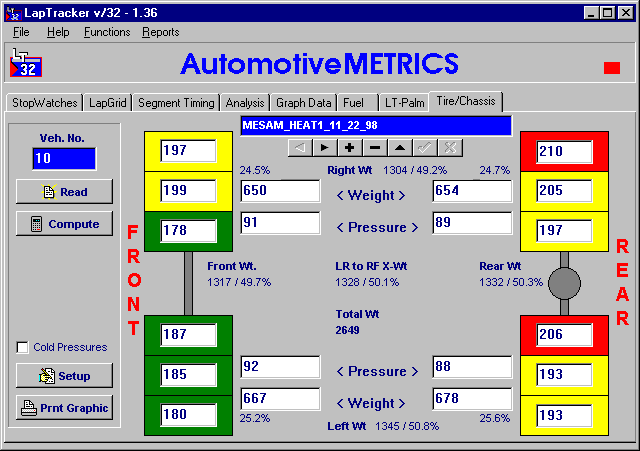Close the LapTracker window
Screen dimensions: 640x451
click(625, 13)
